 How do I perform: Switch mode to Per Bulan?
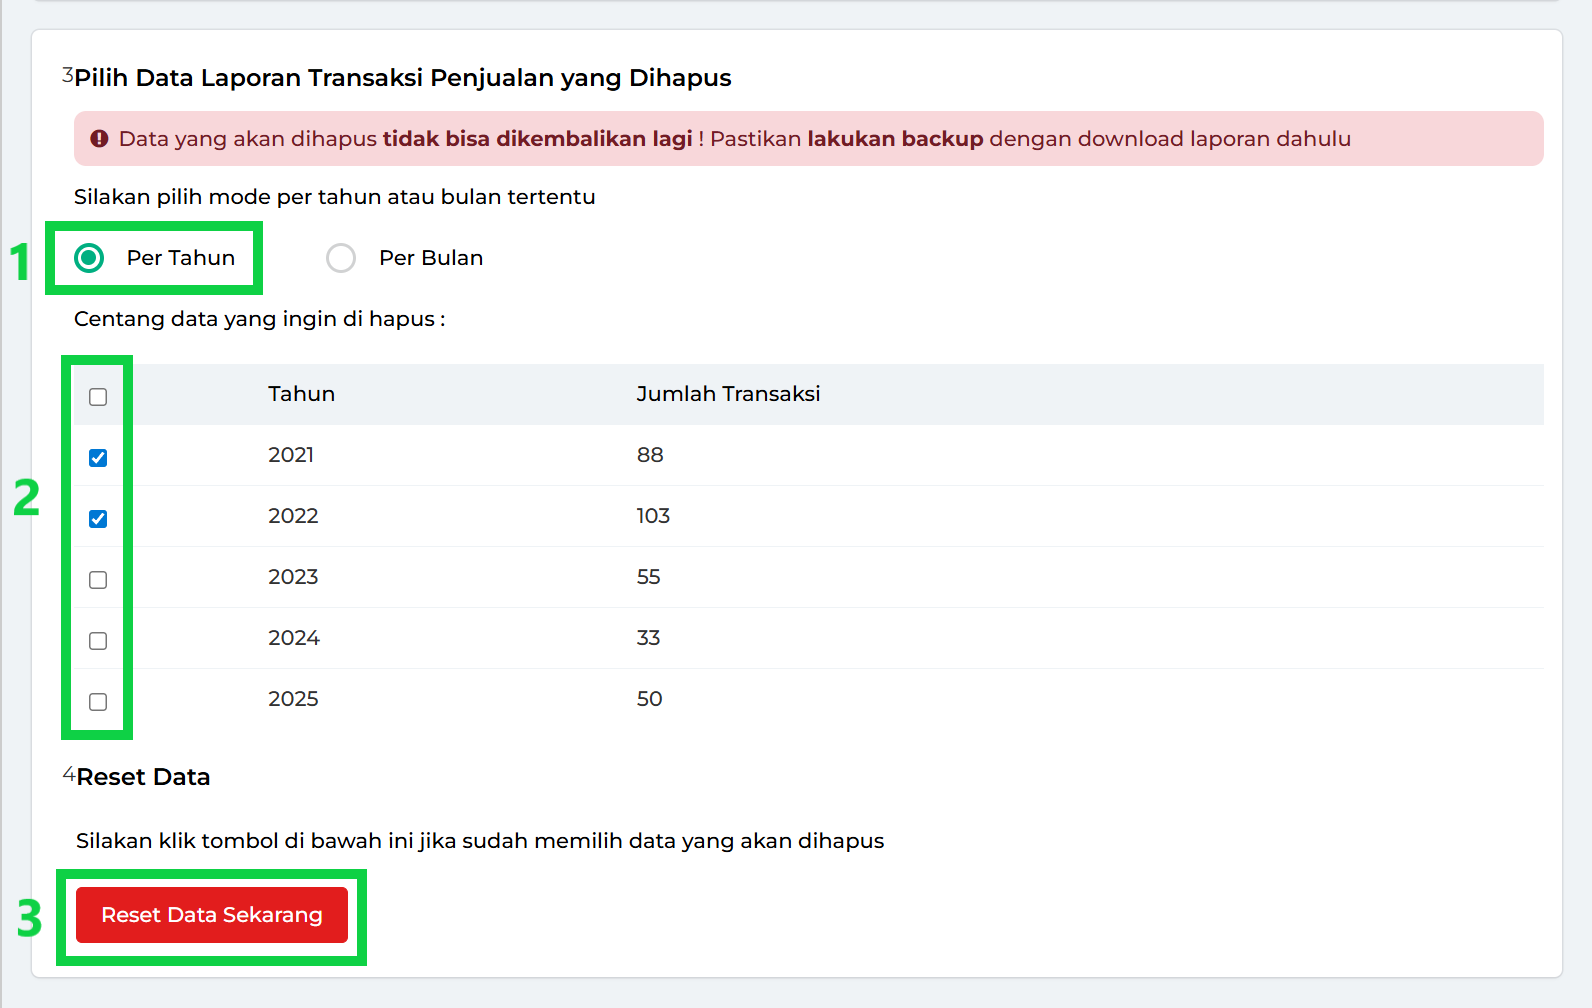click(x=341, y=258)
